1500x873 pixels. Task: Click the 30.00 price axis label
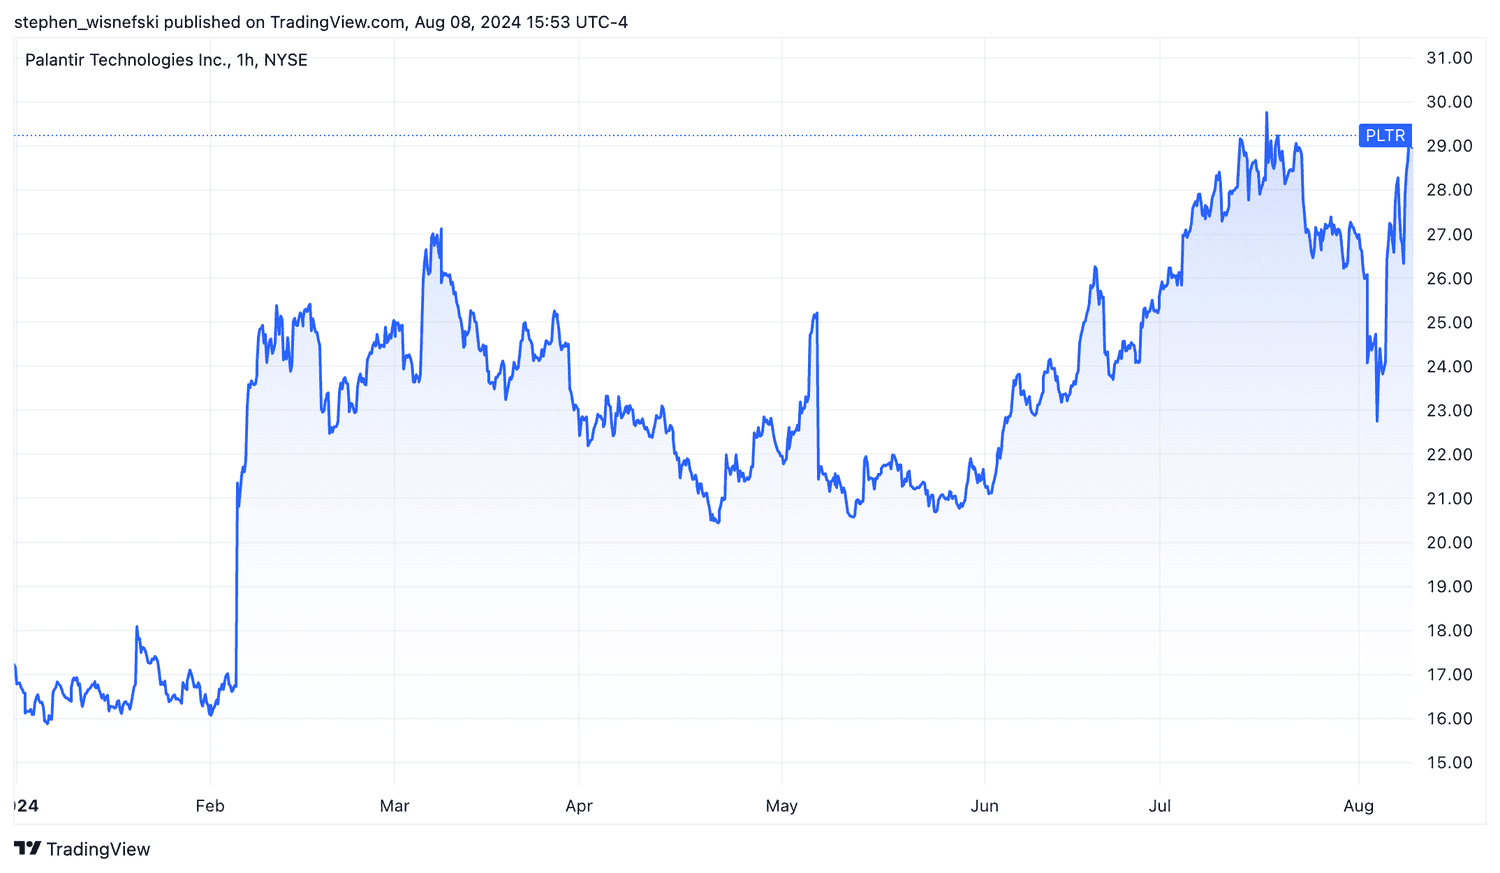[x=1449, y=102]
